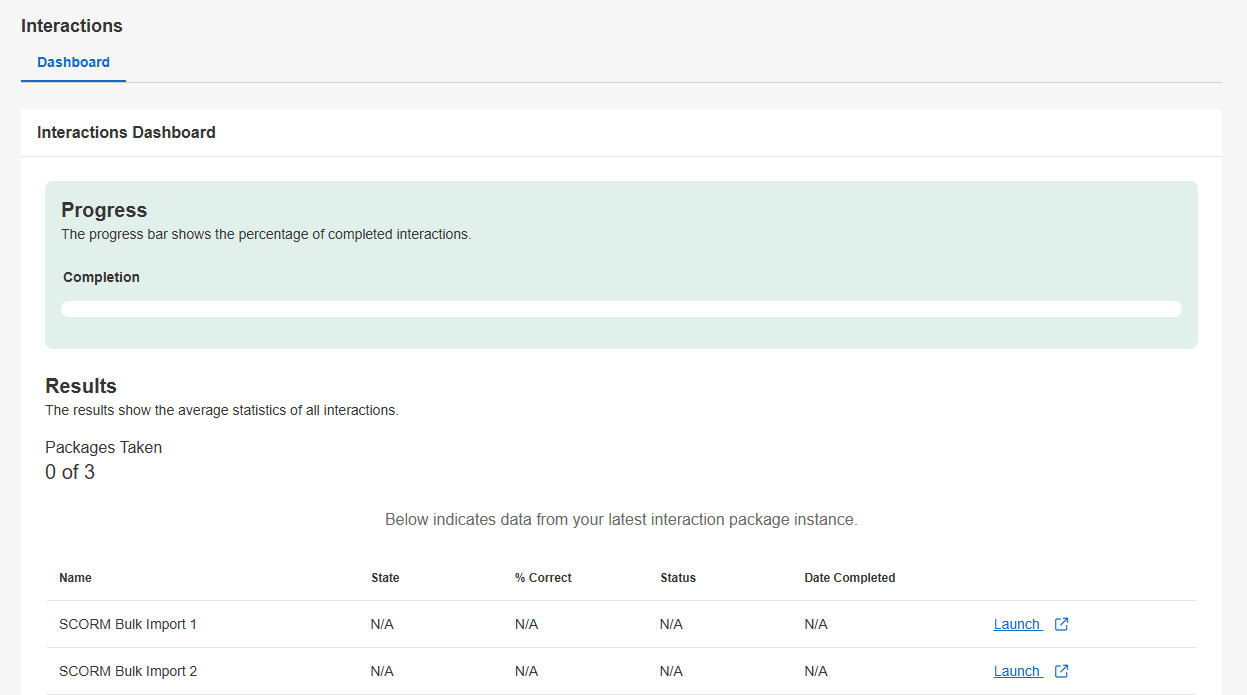The height and width of the screenshot is (695, 1247).
Task: Select the SCORM Bulk Import 1 row name
Action: pos(128,624)
